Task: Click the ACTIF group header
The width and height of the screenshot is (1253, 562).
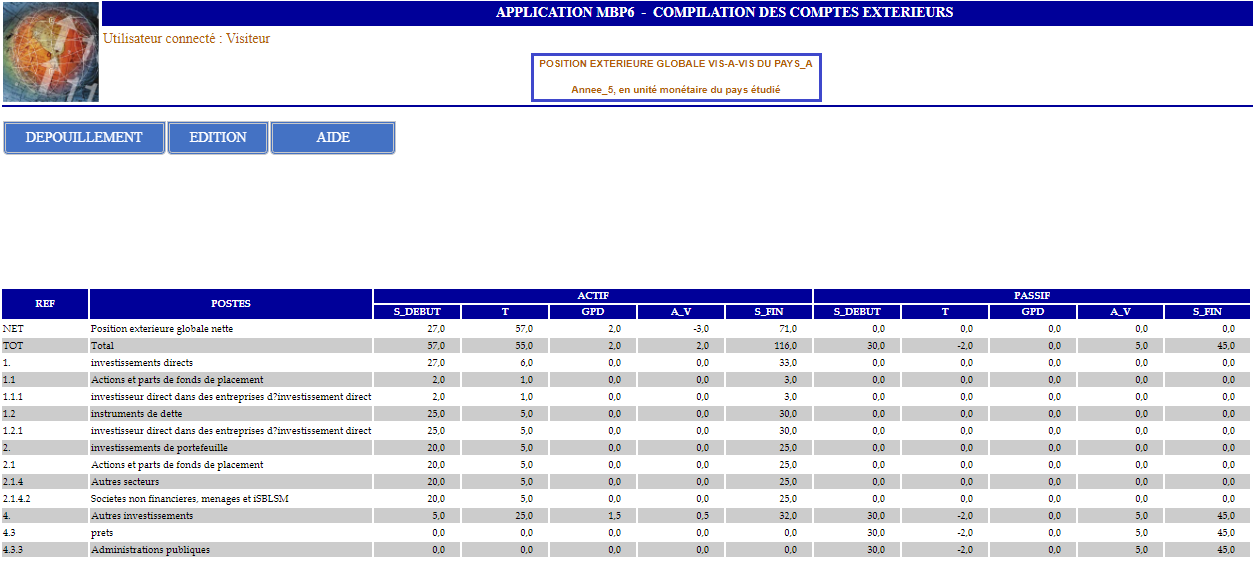Action: tap(593, 296)
